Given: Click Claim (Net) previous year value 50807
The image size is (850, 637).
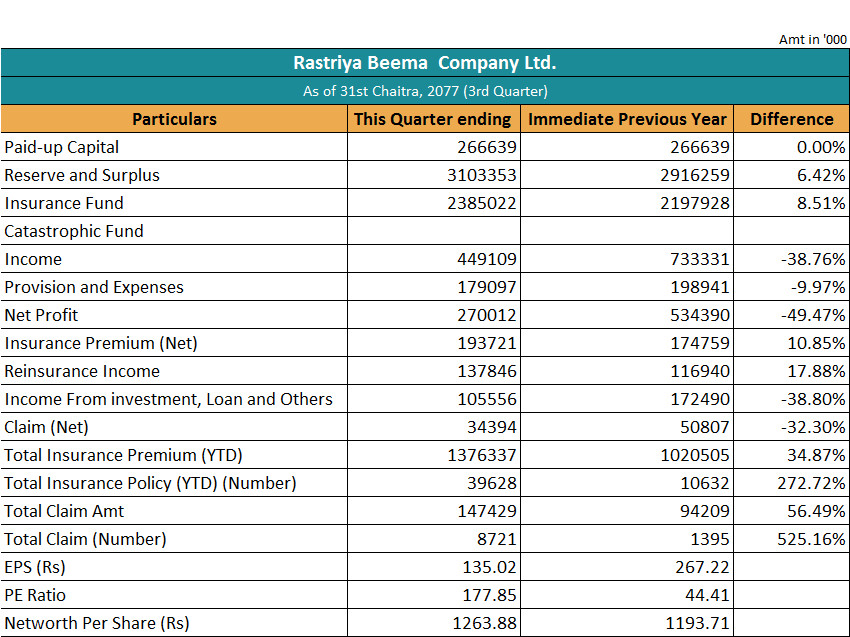Looking at the screenshot, I should click(x=700, y=427).
